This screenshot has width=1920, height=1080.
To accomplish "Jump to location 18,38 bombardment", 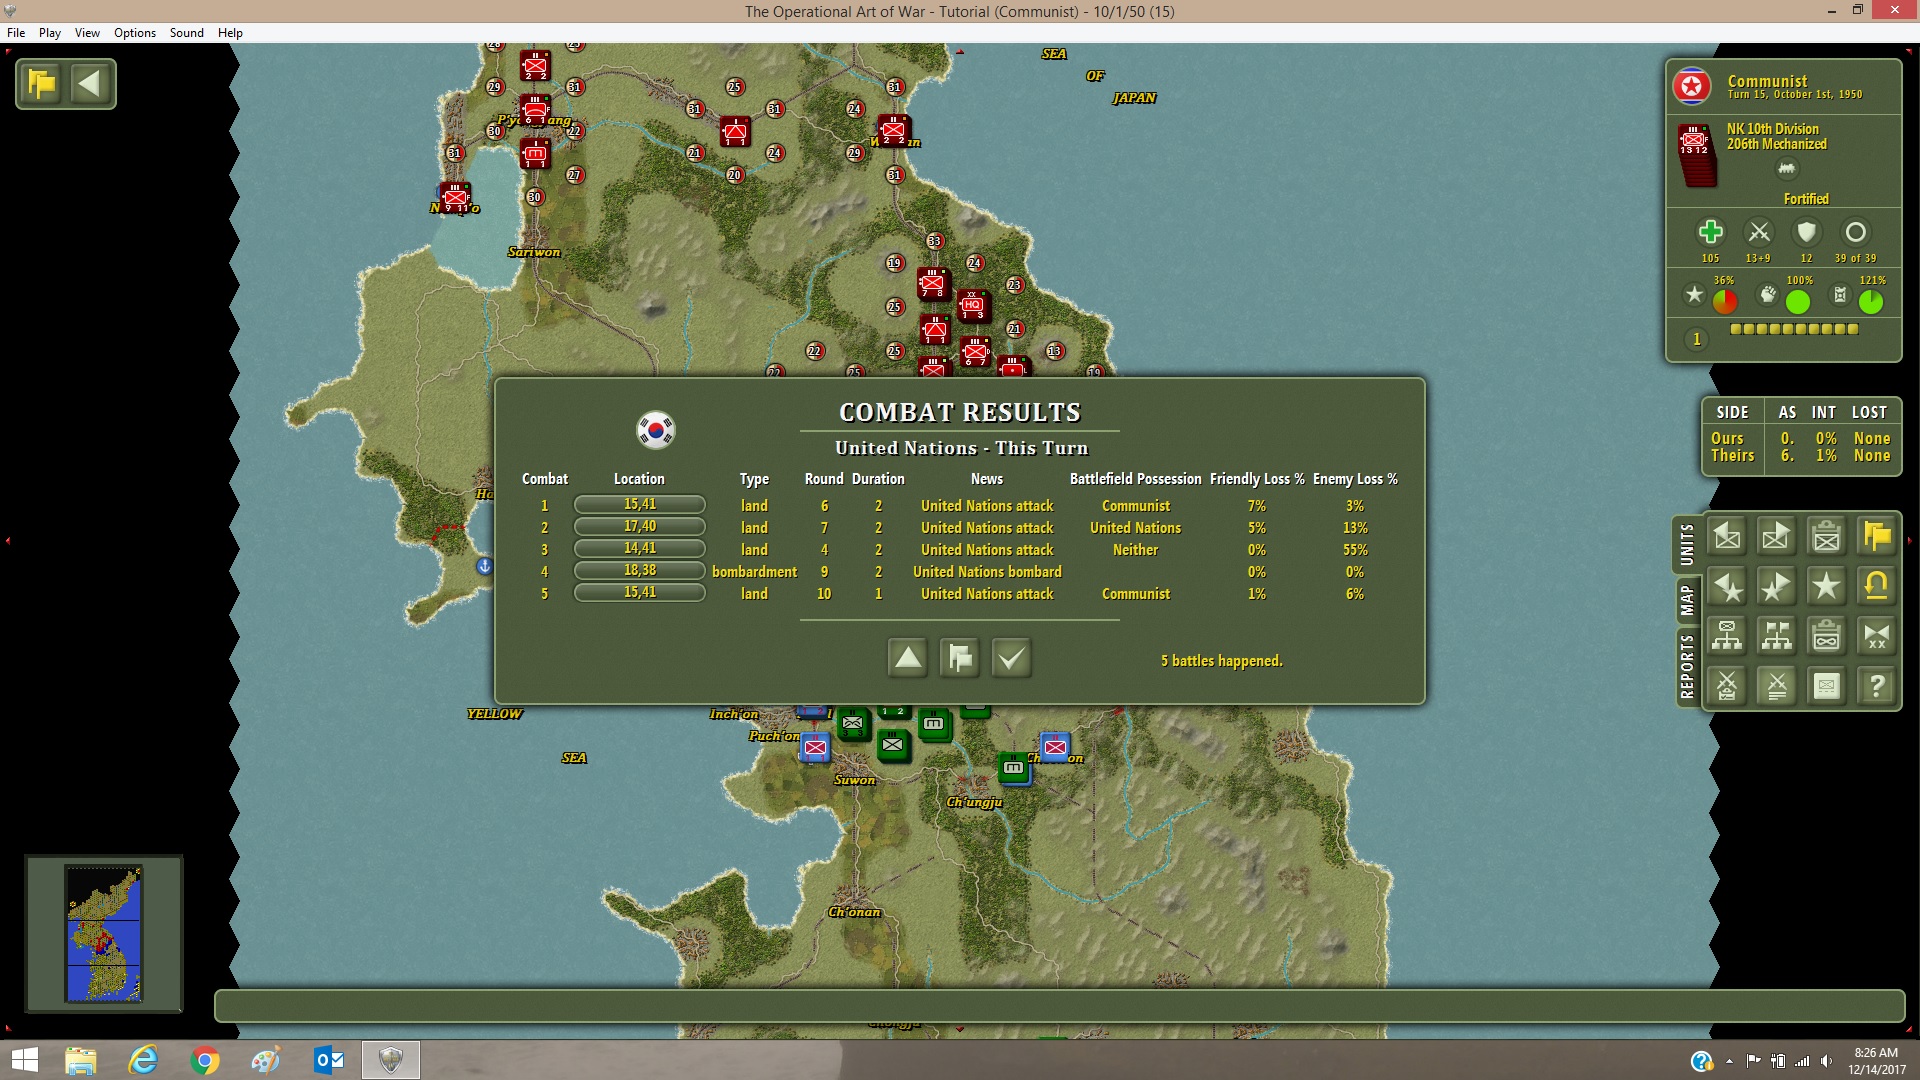I will click(639, 571).
